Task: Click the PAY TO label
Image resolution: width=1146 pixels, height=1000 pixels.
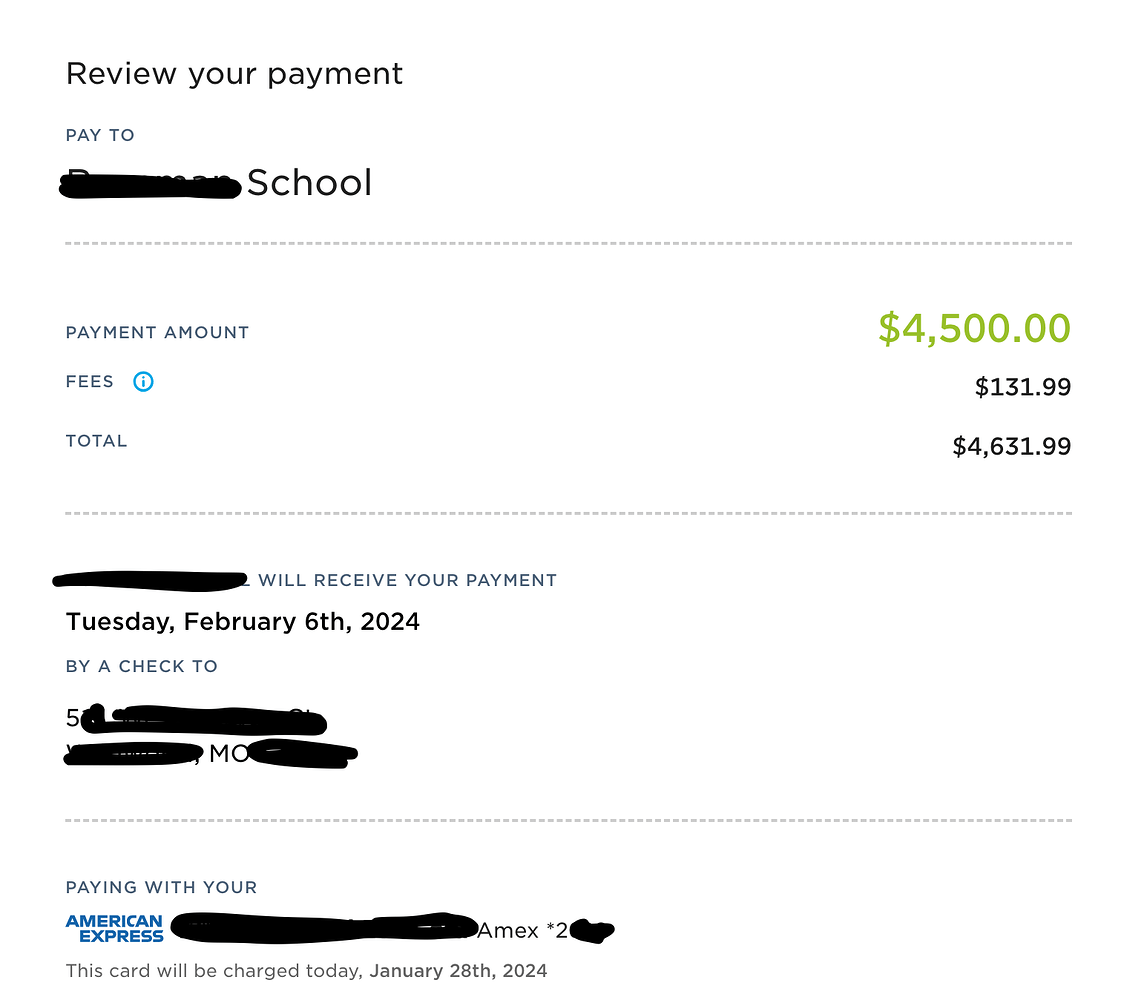Action: tap(100, 135)
